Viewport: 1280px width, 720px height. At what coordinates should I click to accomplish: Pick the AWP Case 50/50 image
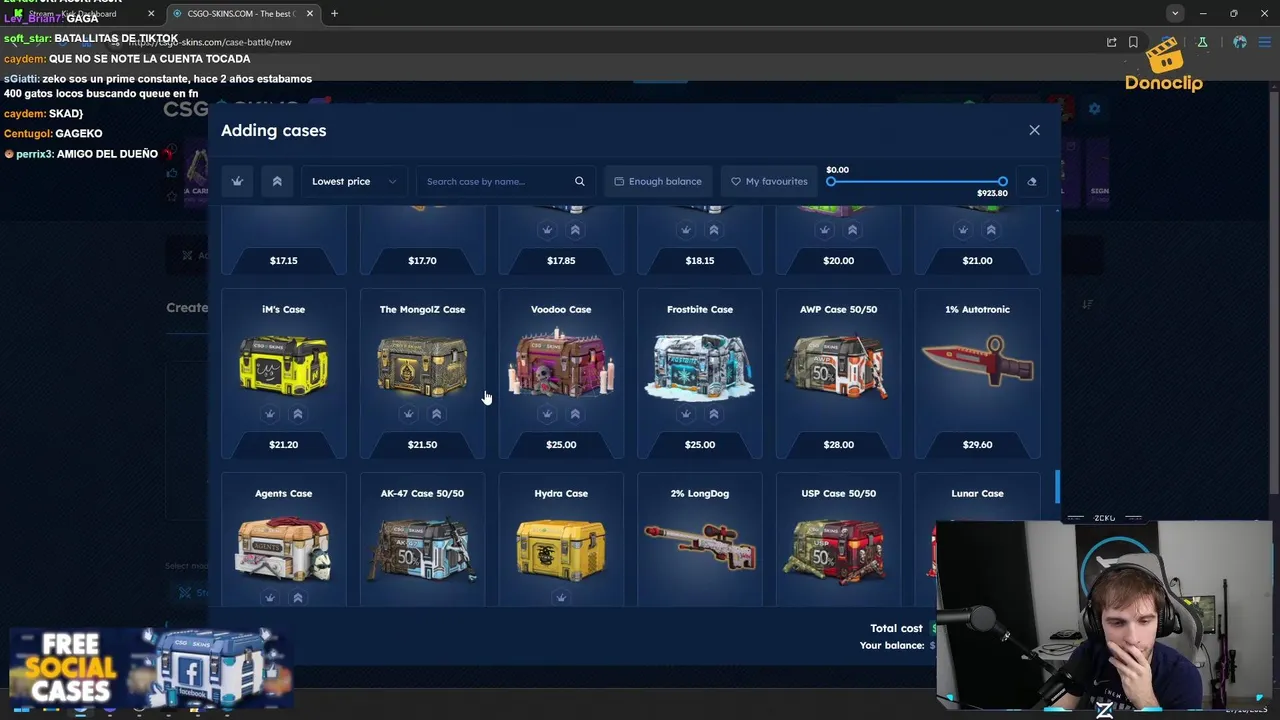(x=838, y=364)
